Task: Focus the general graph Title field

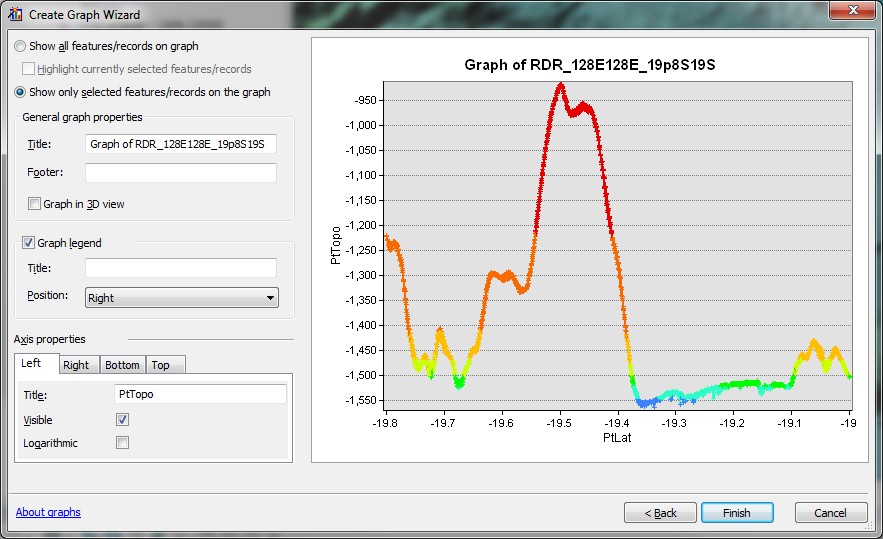Action: click(181, 144)
